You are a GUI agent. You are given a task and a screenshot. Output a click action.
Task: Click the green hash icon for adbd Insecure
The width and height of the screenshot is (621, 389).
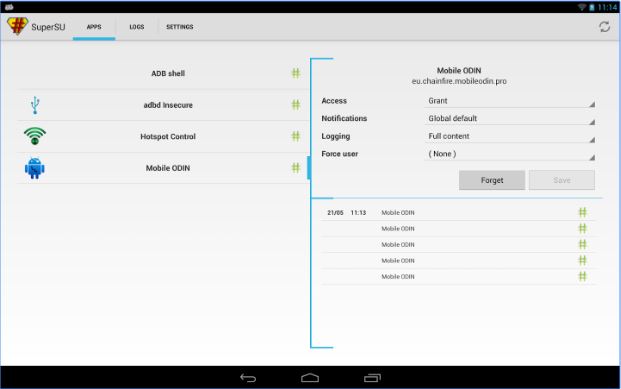coord(296,105)
